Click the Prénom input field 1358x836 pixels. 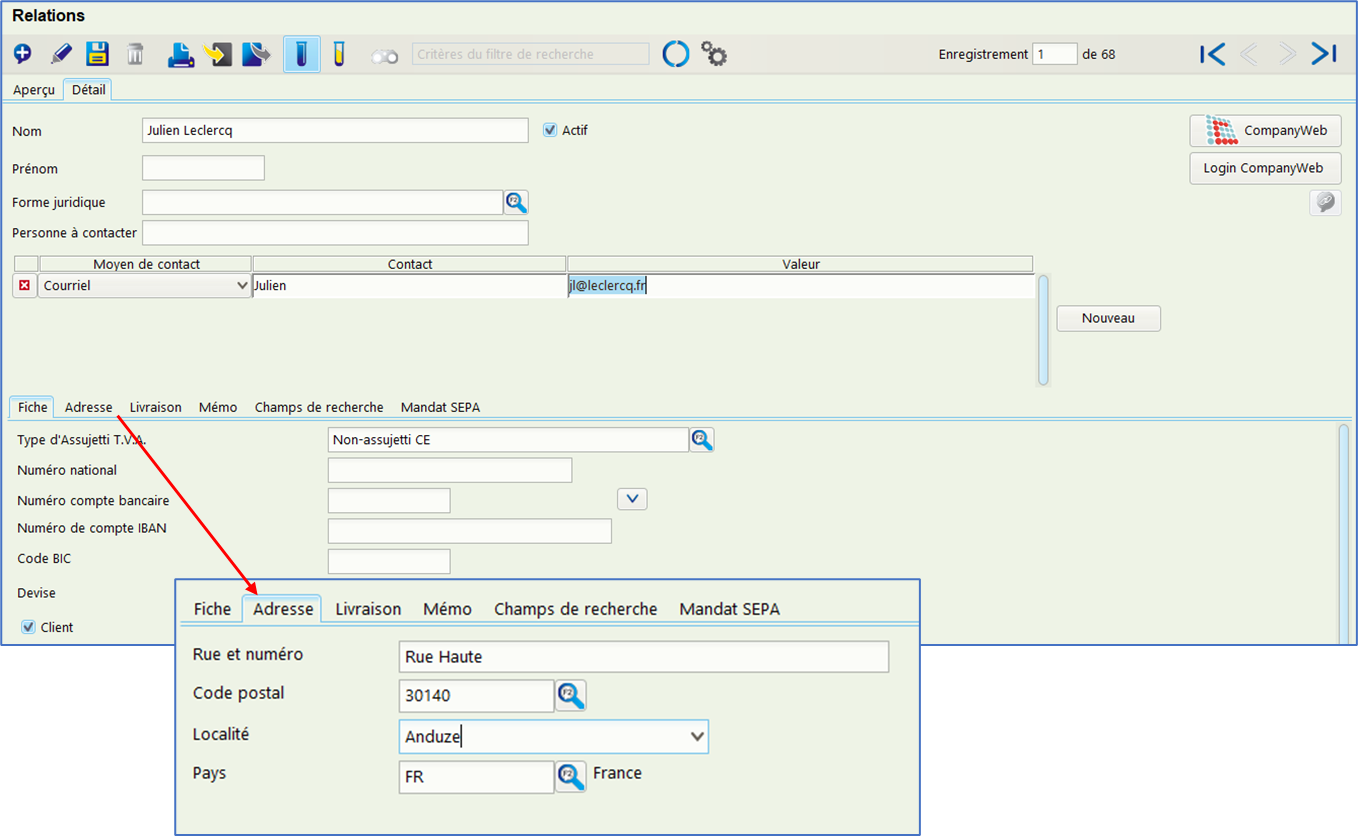204,168
